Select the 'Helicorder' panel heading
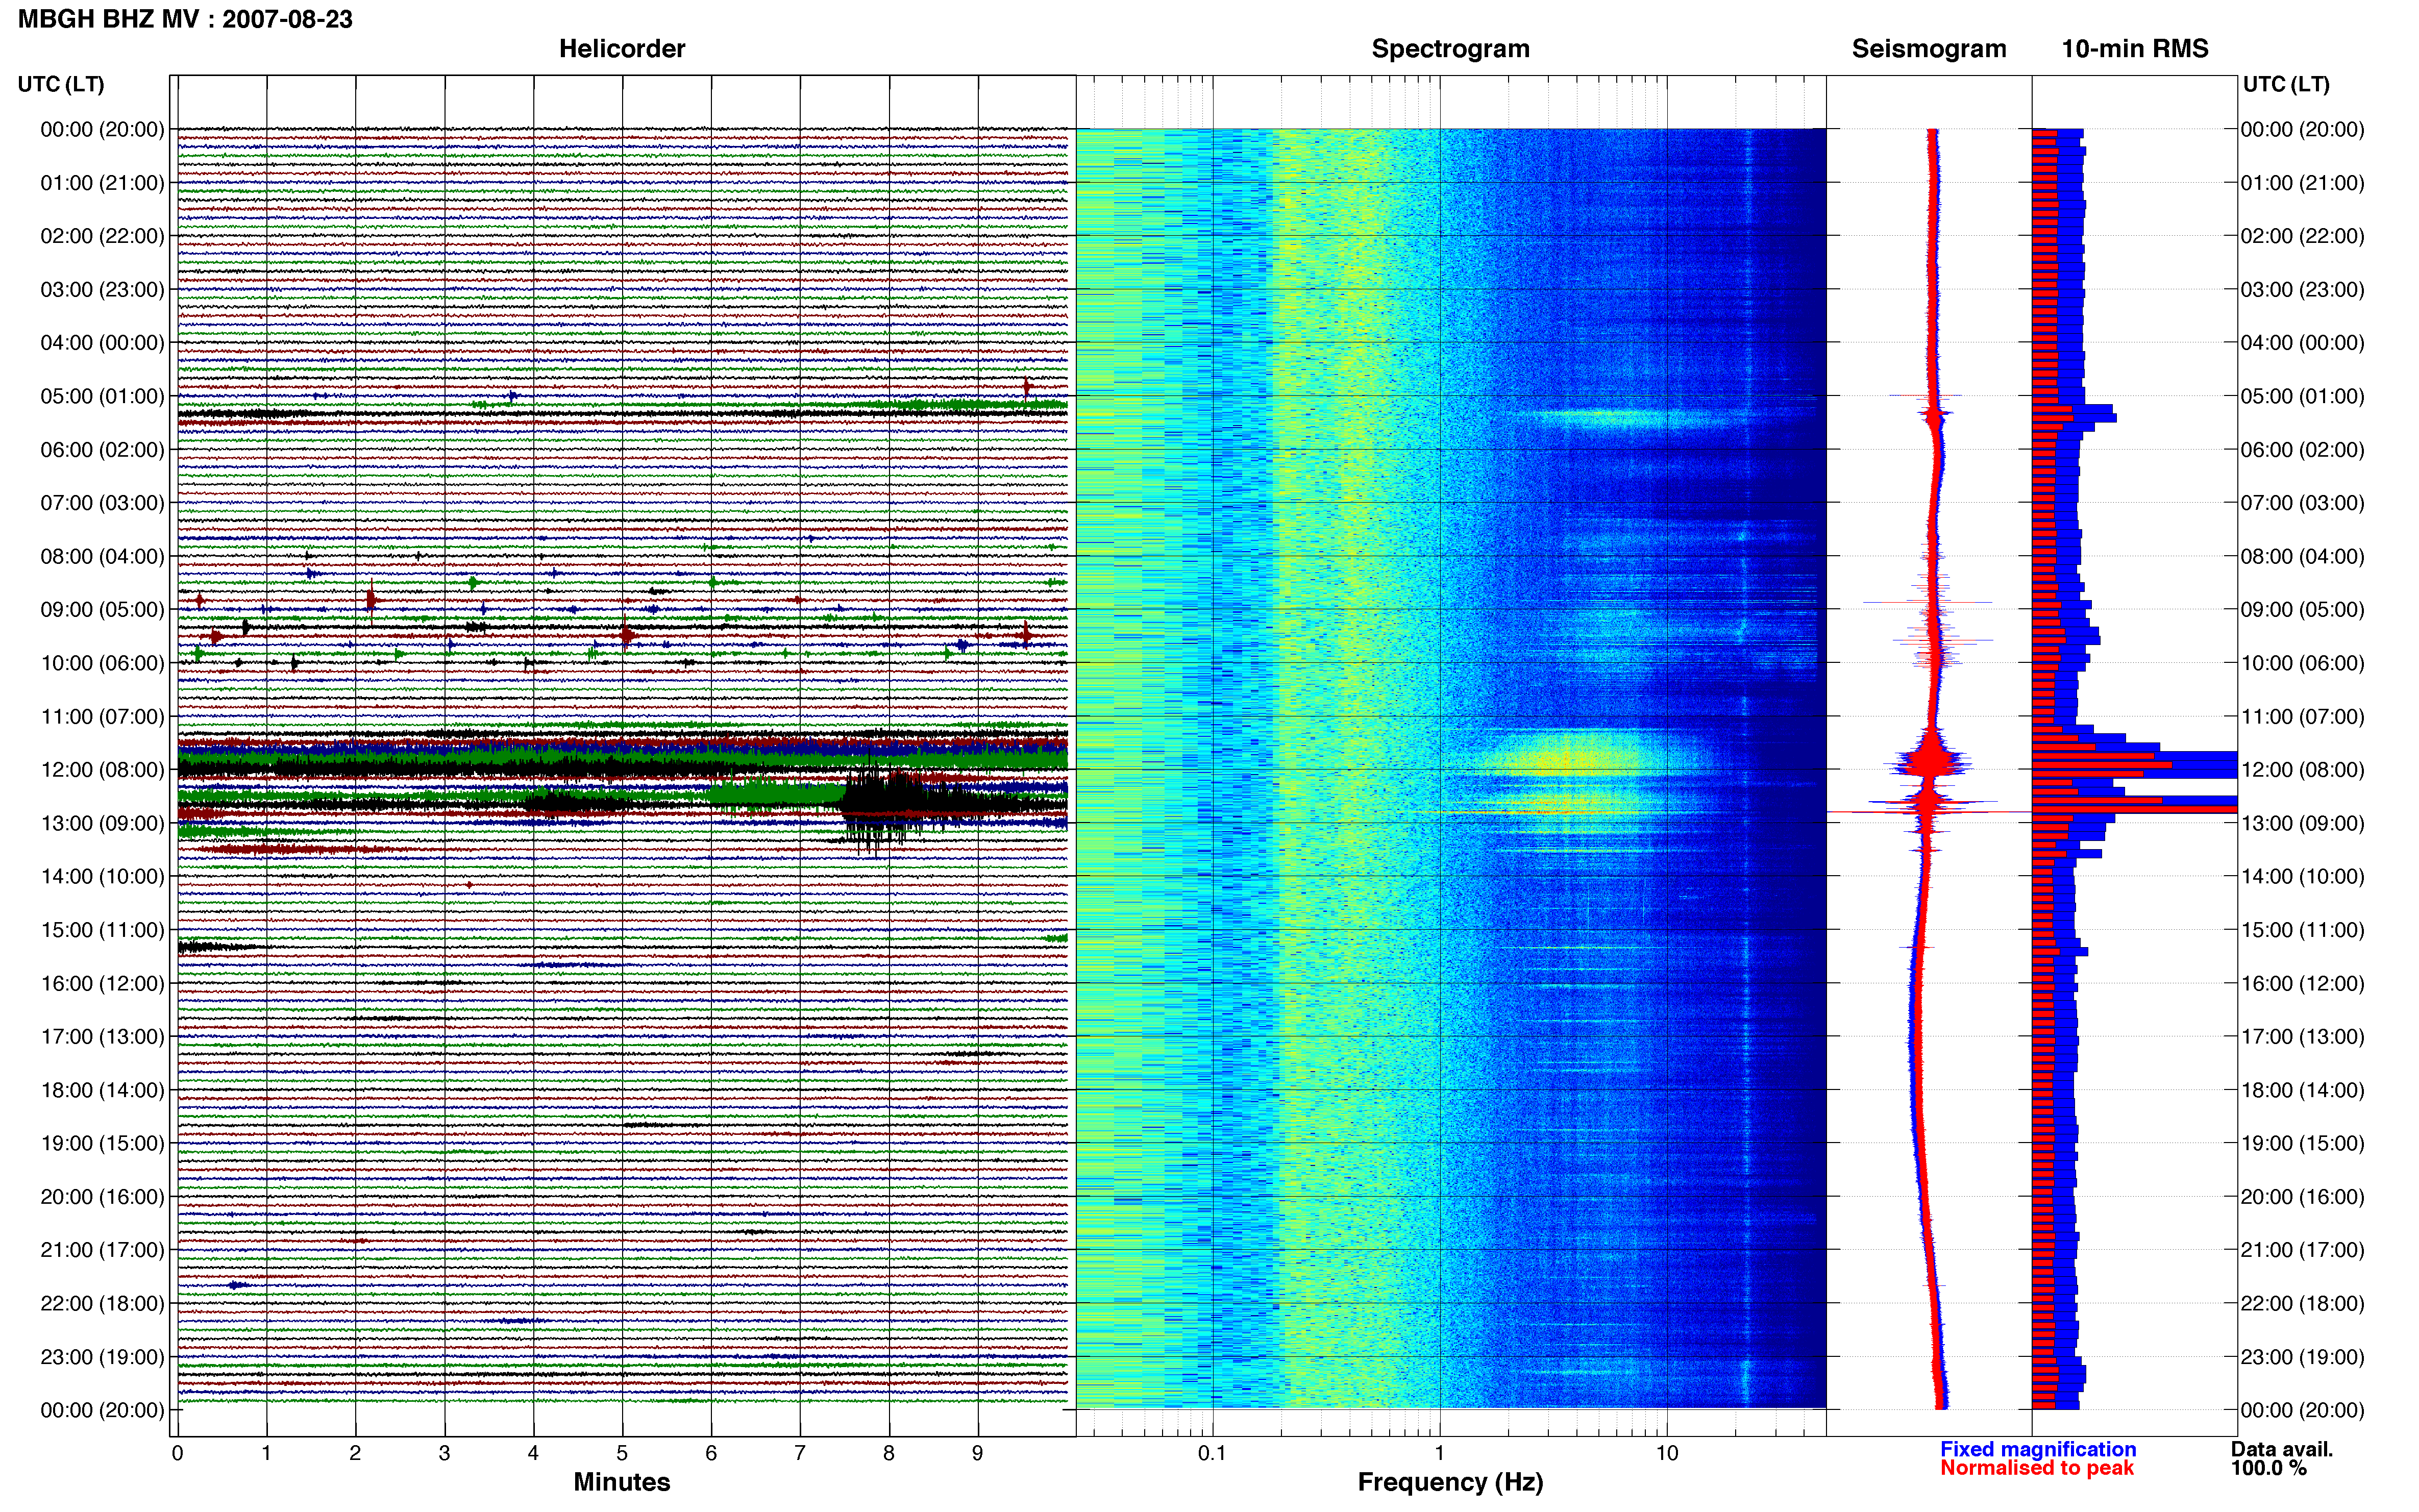This screenshot has width=2419, height=1512. 622,49
